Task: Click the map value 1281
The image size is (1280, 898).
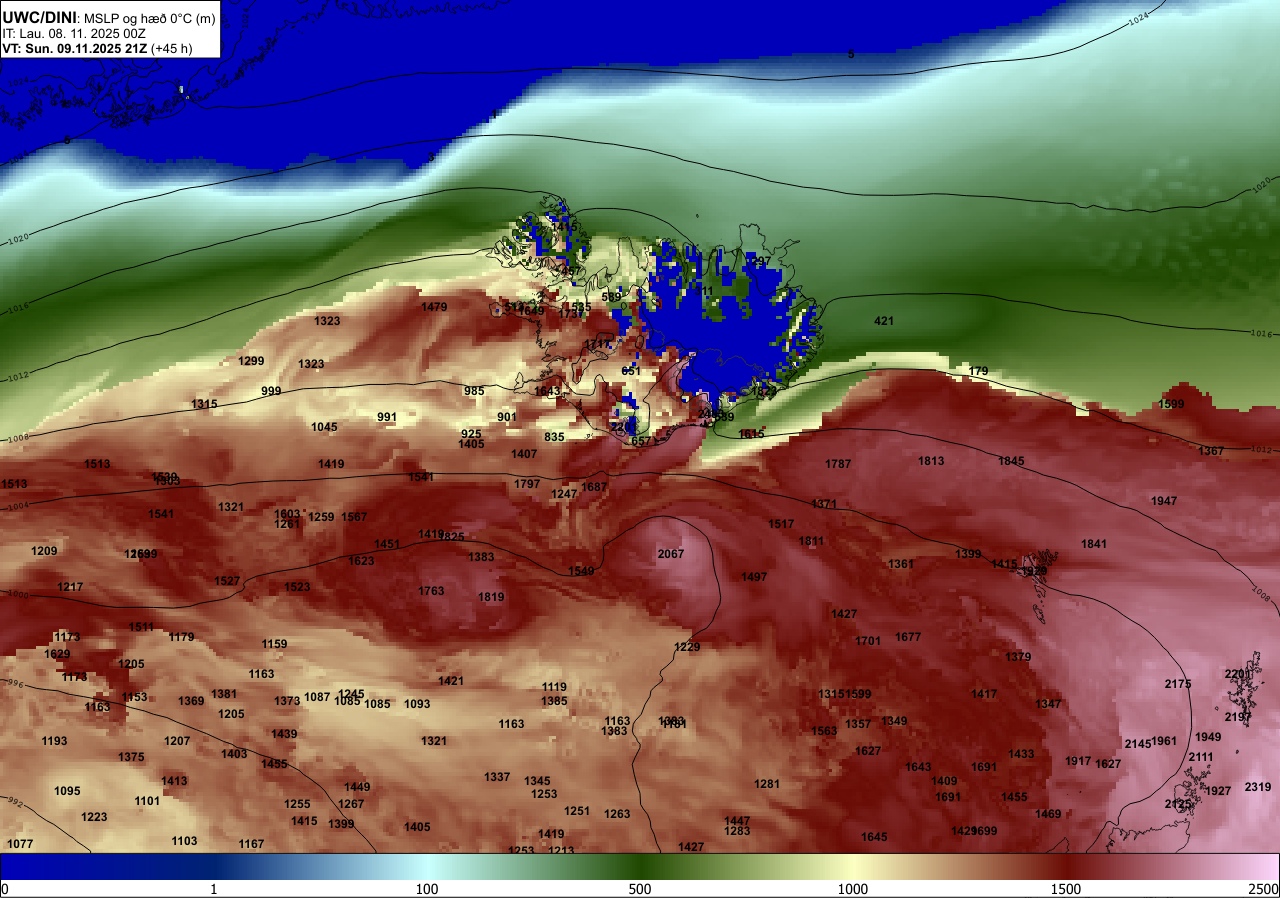Action: tap(767, 784)
